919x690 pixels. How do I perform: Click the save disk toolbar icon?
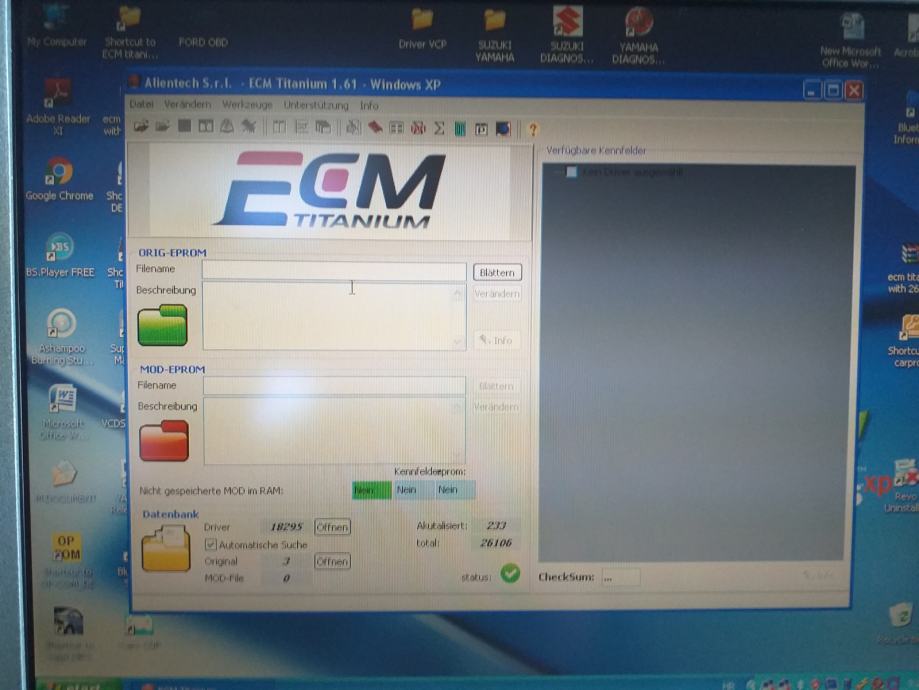[x=184, y=126]
